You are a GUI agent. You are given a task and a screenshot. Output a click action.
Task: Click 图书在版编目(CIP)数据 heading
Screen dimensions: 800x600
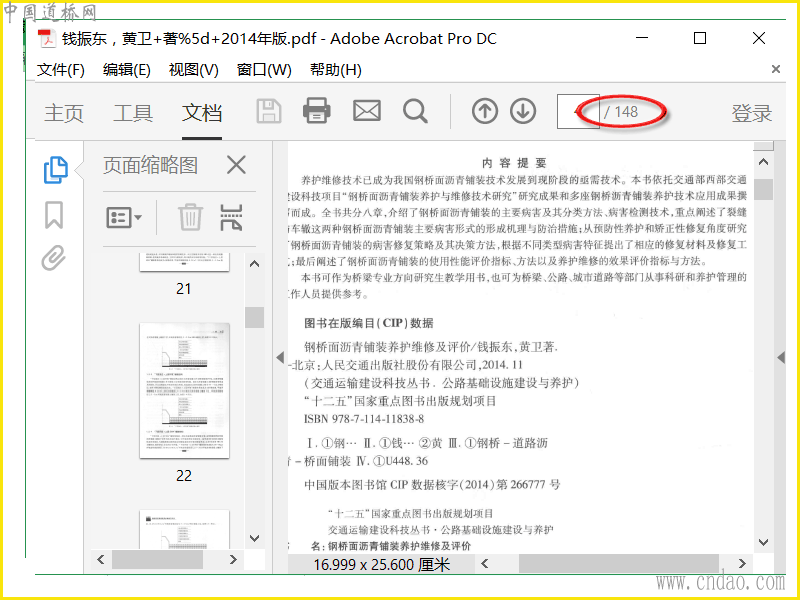369,323
